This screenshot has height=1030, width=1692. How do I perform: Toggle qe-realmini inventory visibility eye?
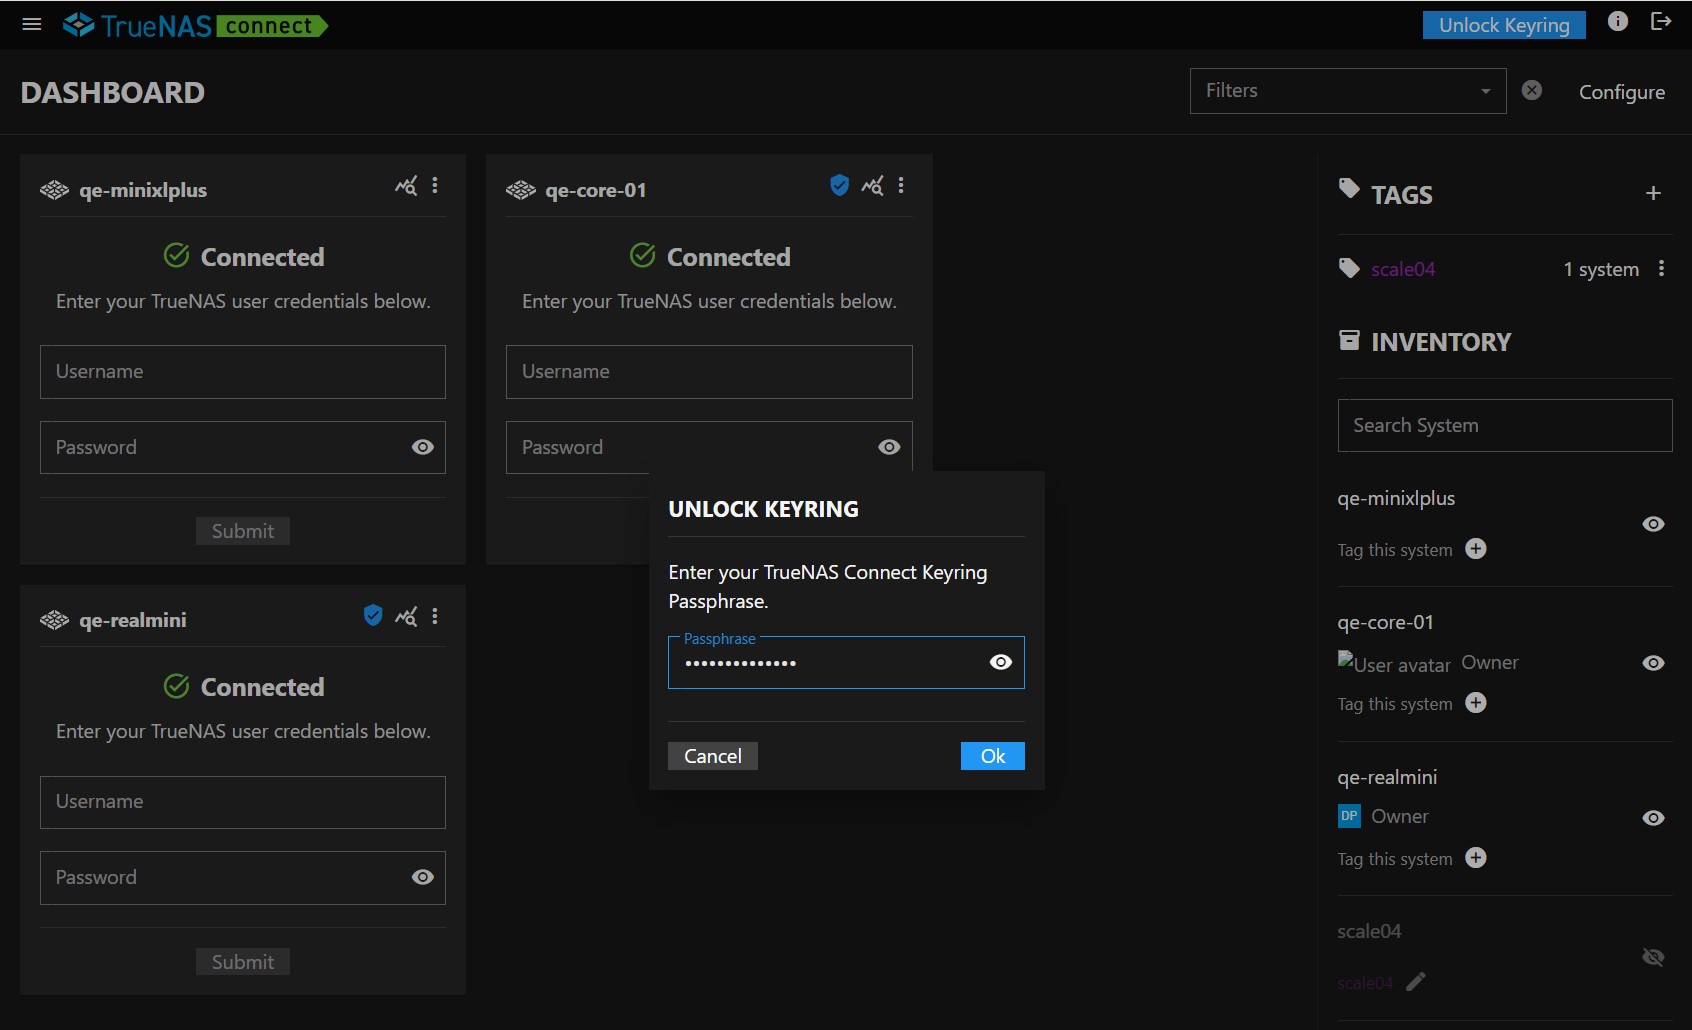pyautogui.click(x=1653, y=819)
